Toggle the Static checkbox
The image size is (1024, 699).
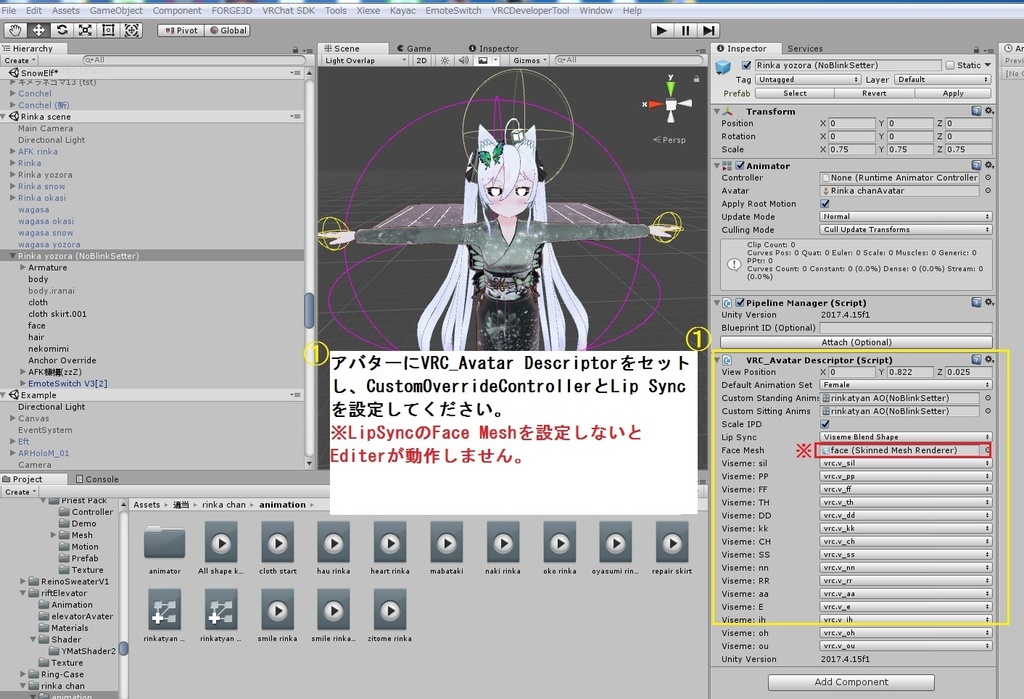pyautogui.click(x=950, y=65)
